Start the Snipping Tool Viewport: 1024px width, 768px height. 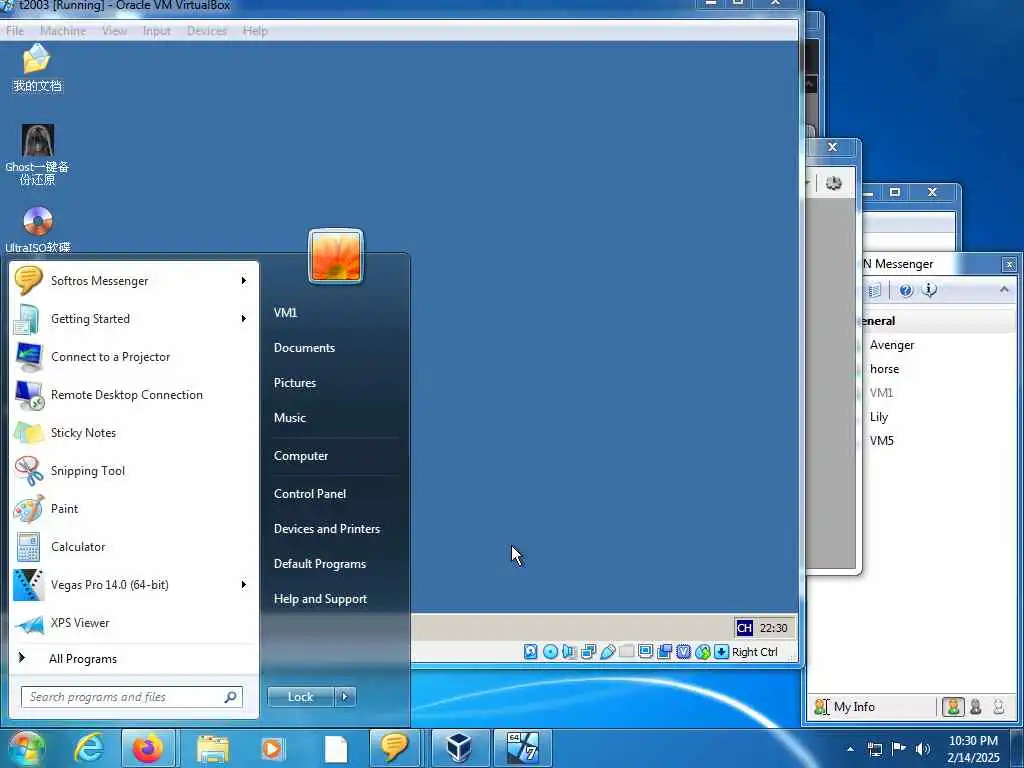click(x=134, y=471)
